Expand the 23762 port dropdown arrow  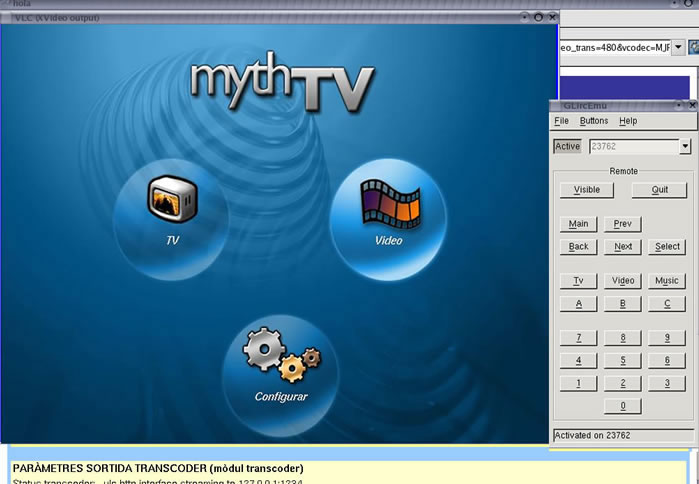point(685,146)
